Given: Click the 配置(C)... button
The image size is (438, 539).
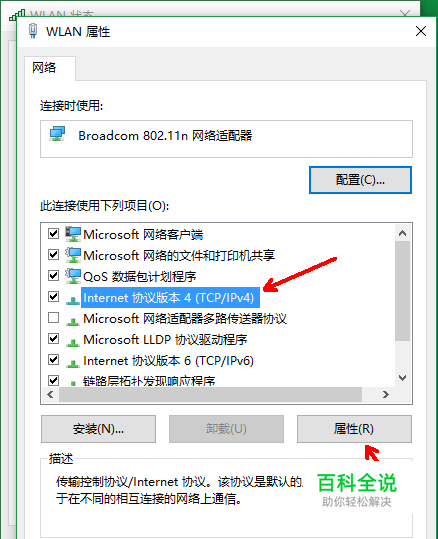Looking at the screenshot, I should [x=360, y=180].
